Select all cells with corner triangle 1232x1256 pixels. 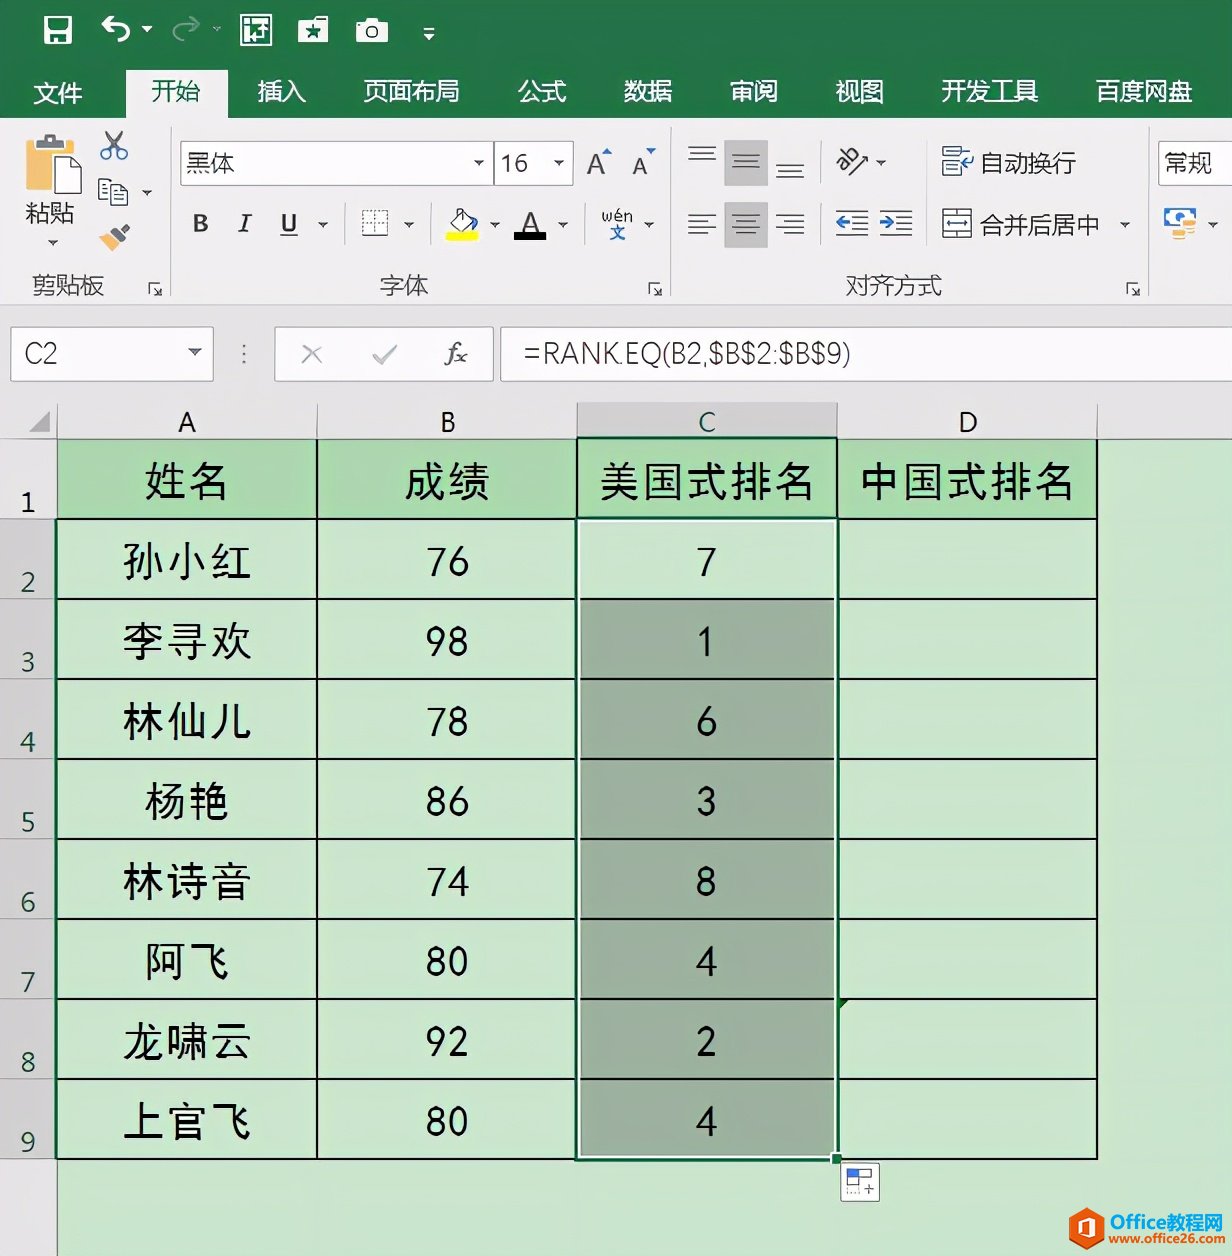[39, 421]
